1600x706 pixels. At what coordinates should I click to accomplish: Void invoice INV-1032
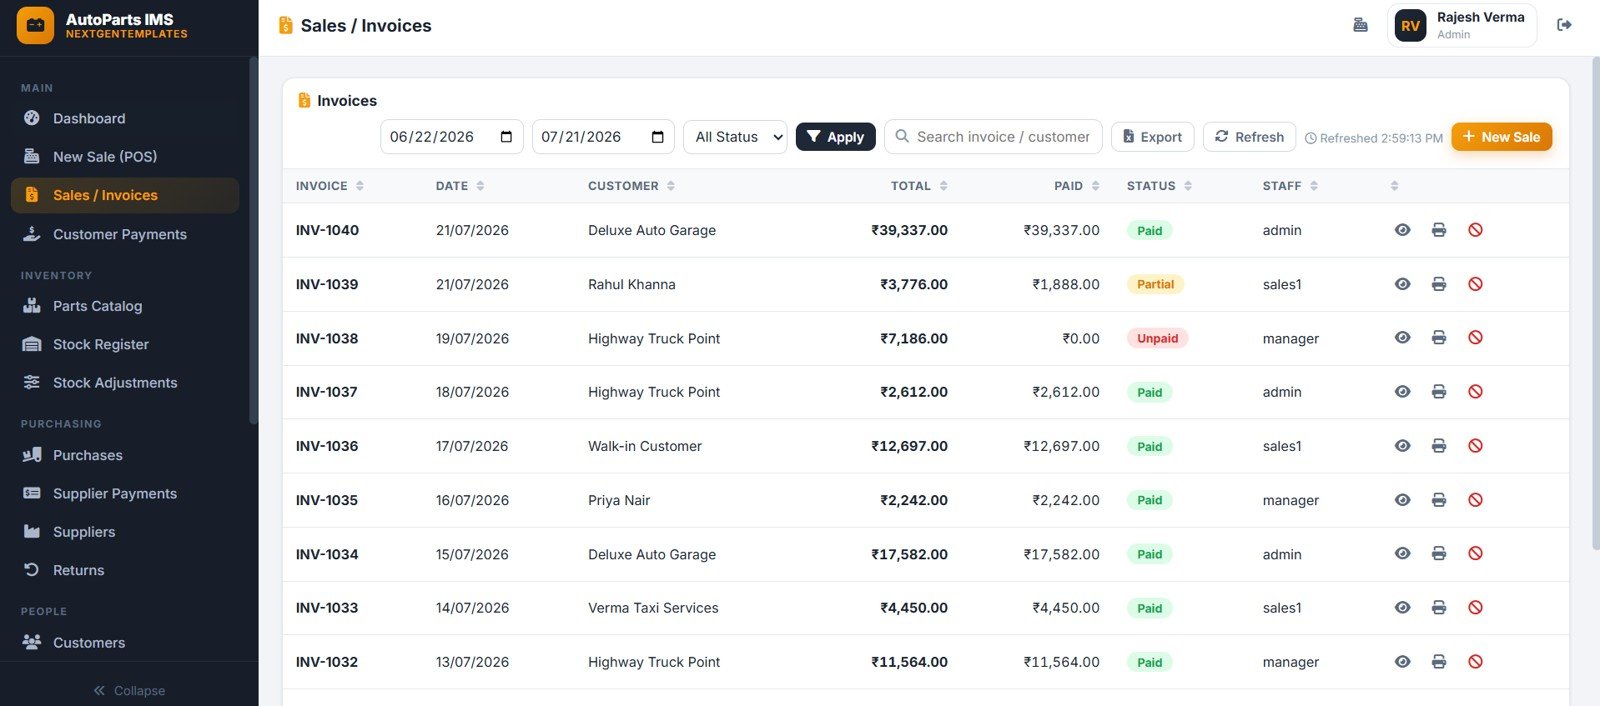1475,662
